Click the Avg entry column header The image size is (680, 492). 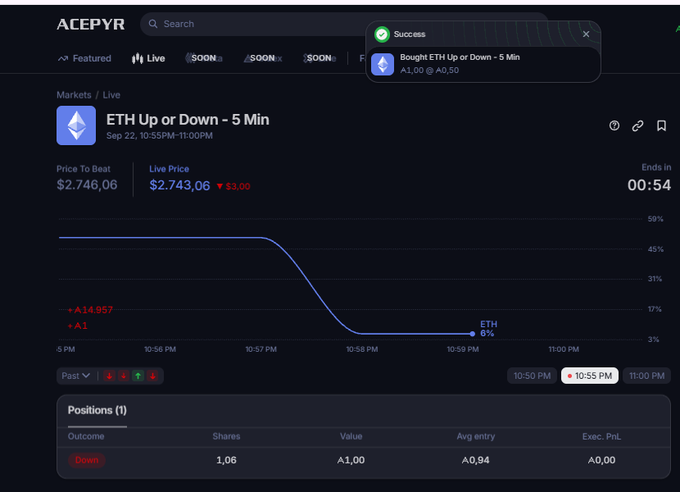[x=476, y=436]
